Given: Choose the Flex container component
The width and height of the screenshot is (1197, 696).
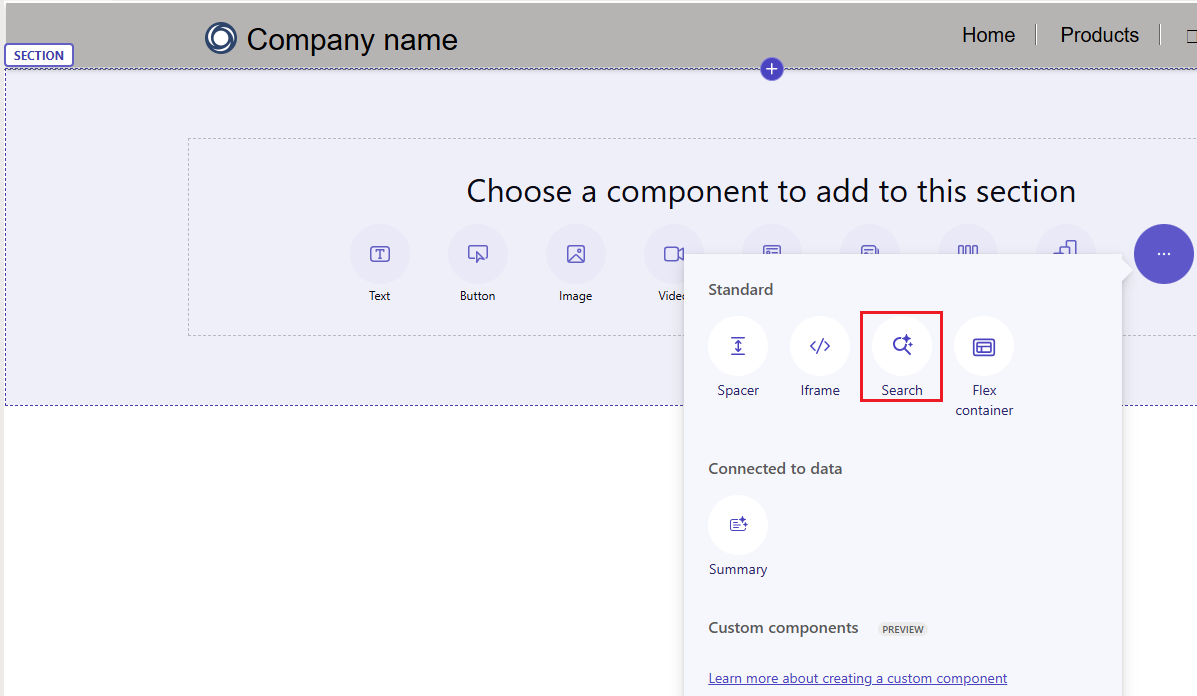Looking at the screenshot, I should click(x=983, y=345).
